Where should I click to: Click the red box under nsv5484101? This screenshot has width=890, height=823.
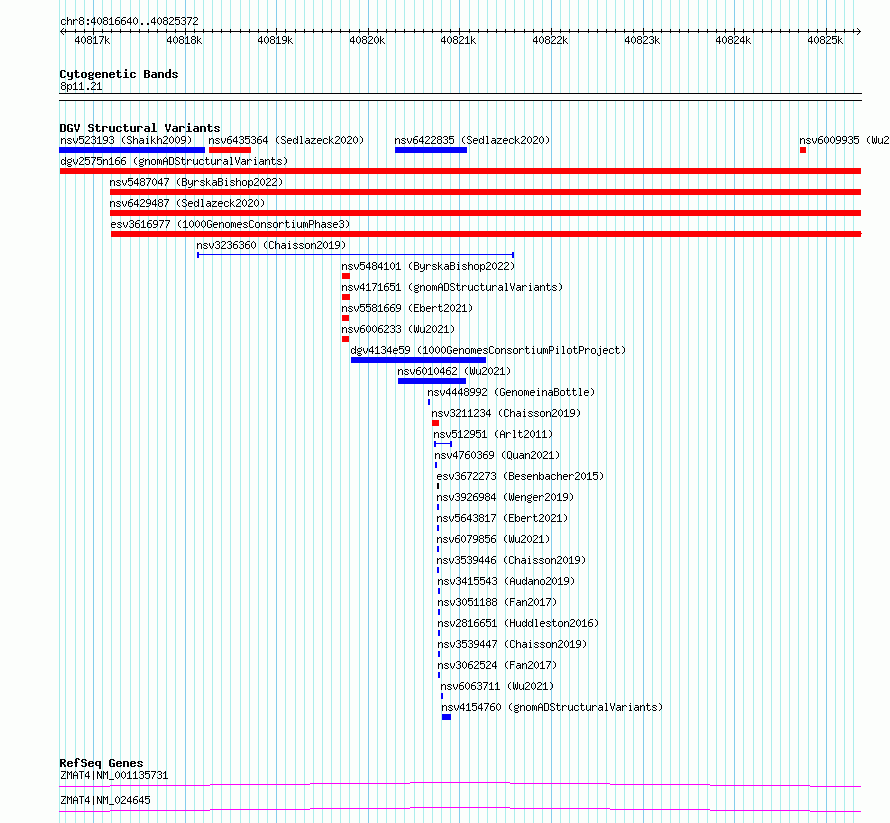pos(346,276)
